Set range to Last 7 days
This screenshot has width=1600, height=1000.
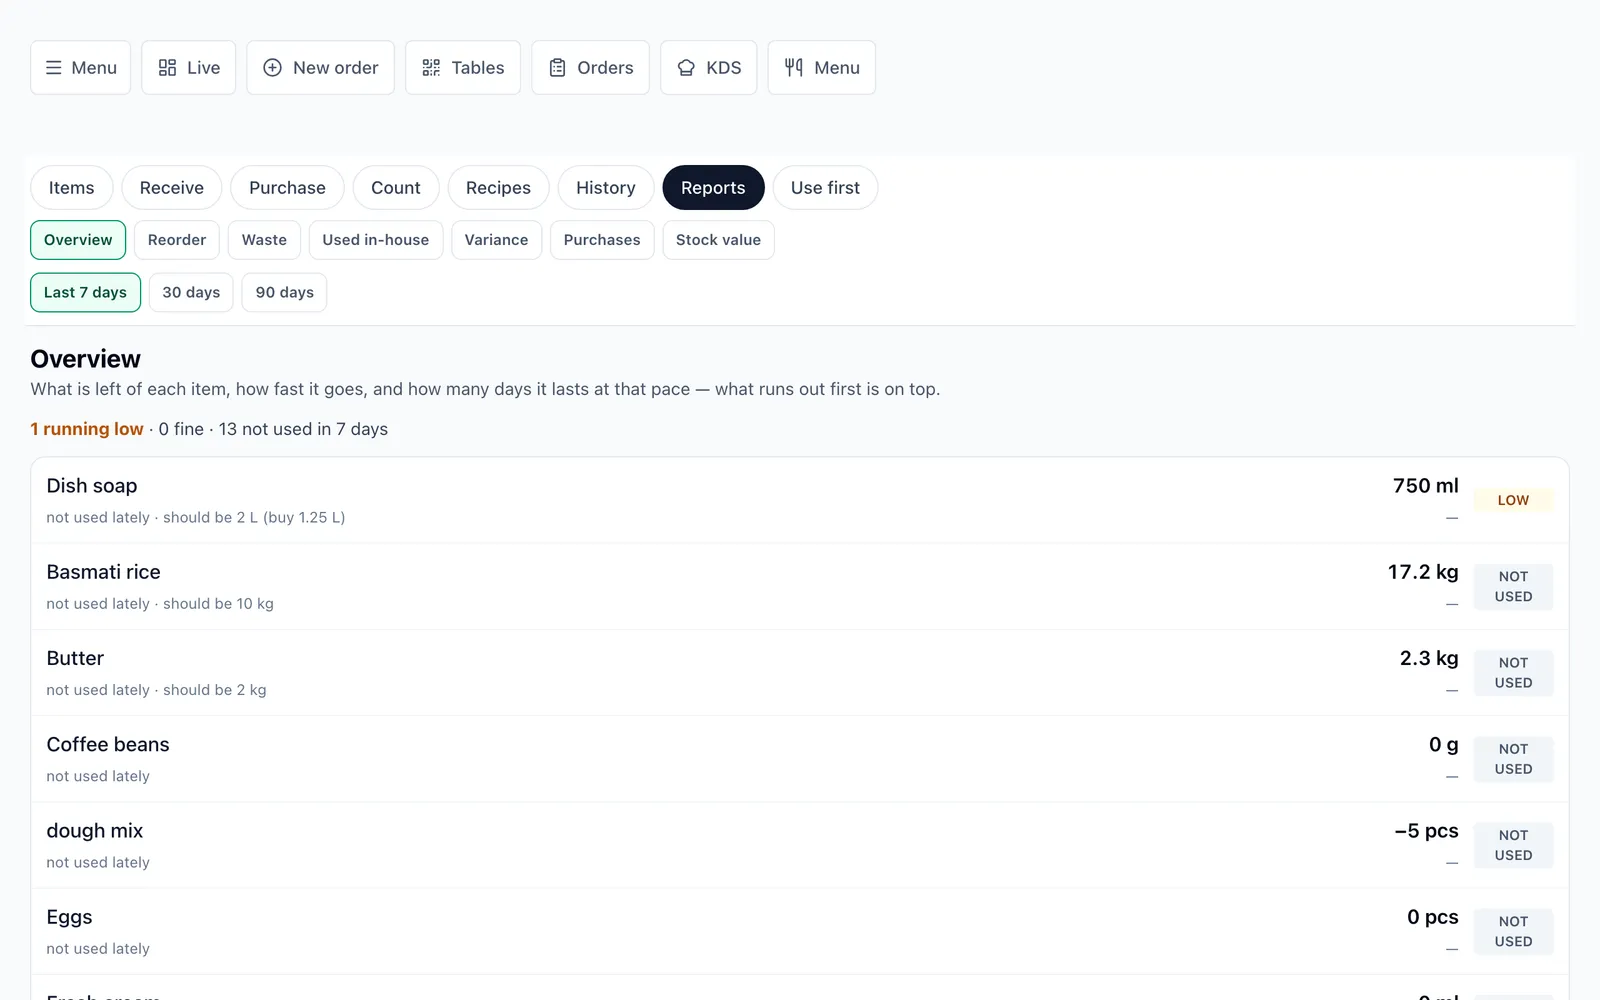point(85,292)
